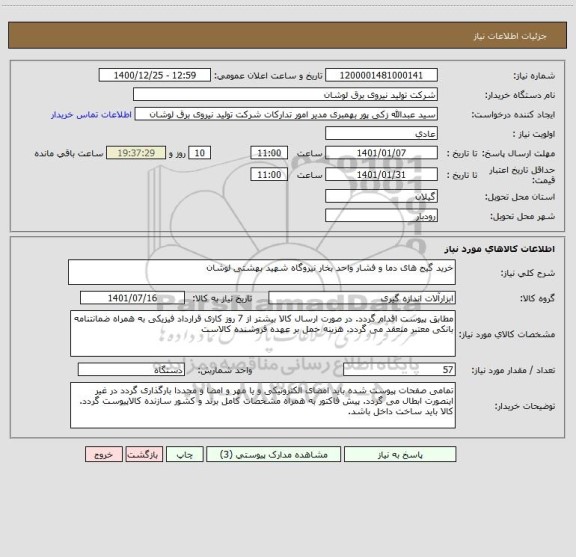Click the label تعداد / مقدار مورد نیاز
Viewport: 576px width, 557px height.
pos(513,370)
